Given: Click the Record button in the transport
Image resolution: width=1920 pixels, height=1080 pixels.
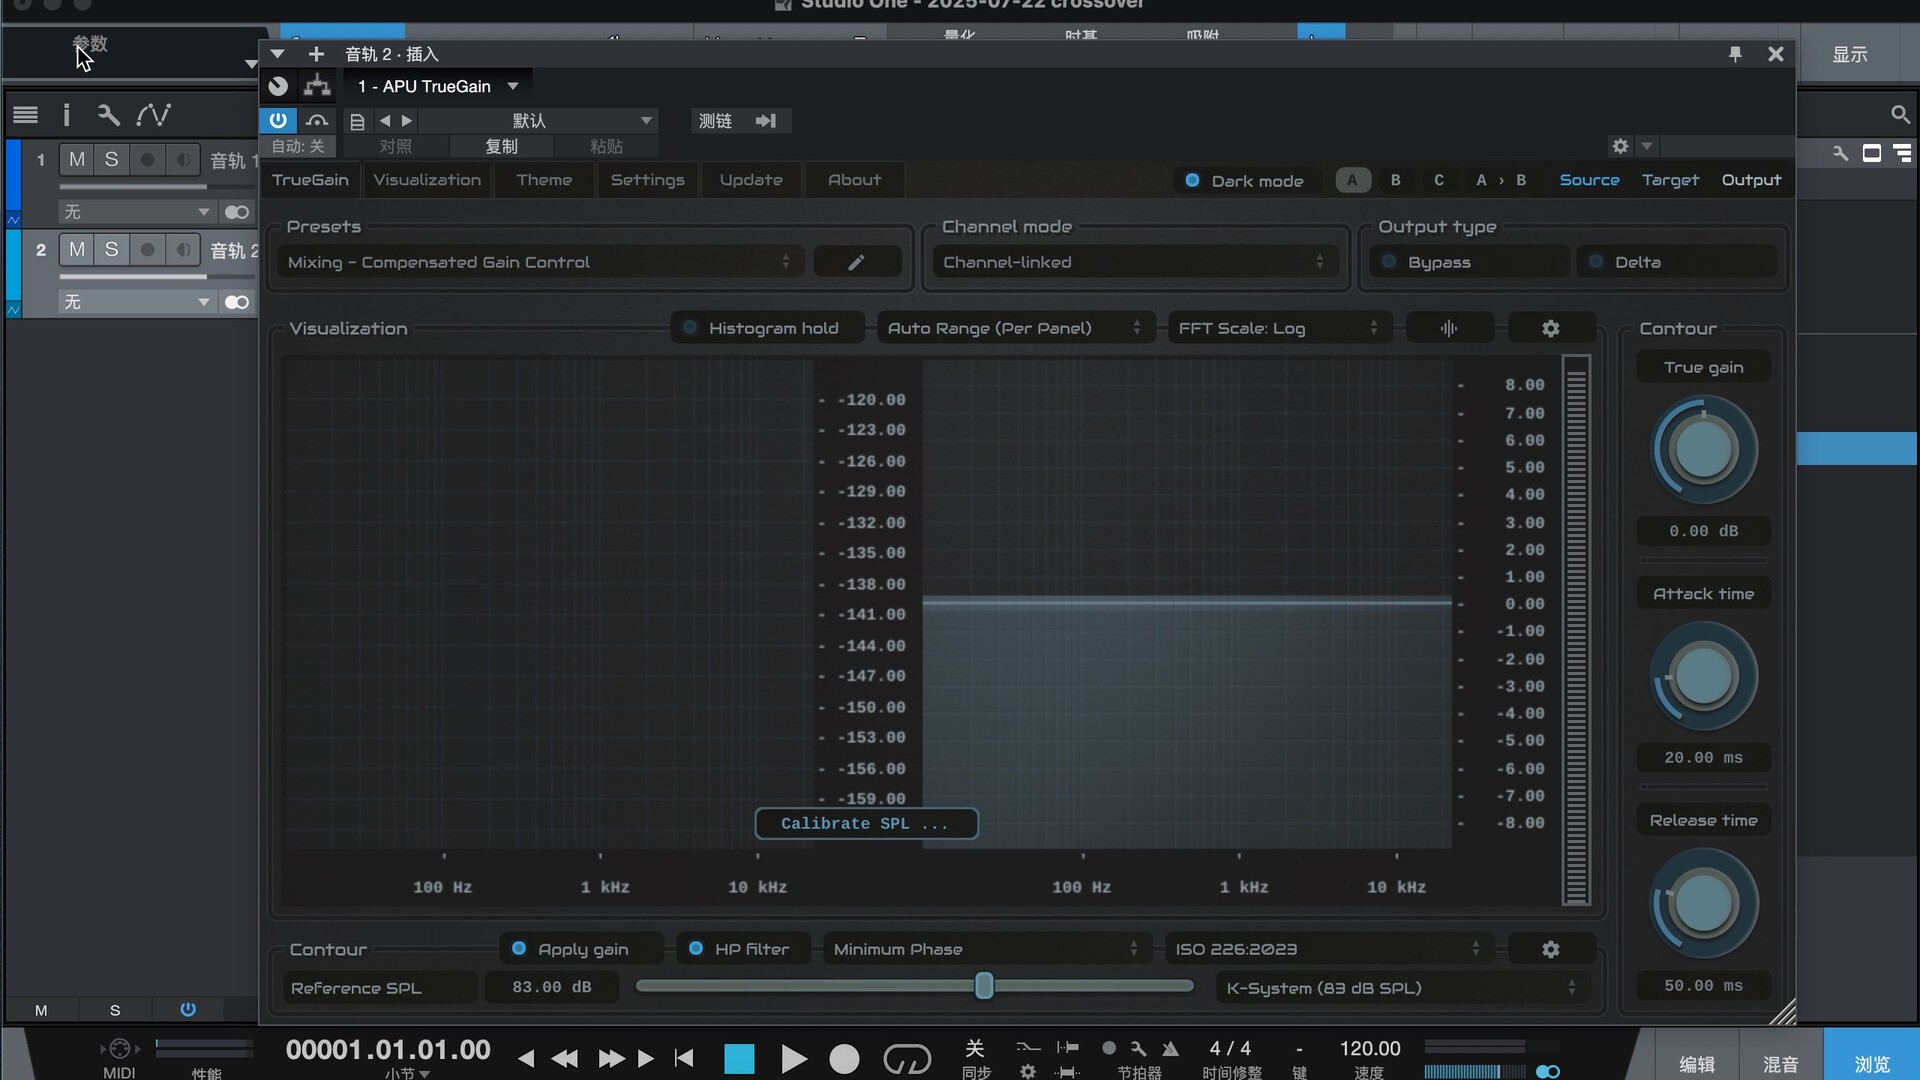Looking at the screenshot, I should click(x=844, y=1059).
